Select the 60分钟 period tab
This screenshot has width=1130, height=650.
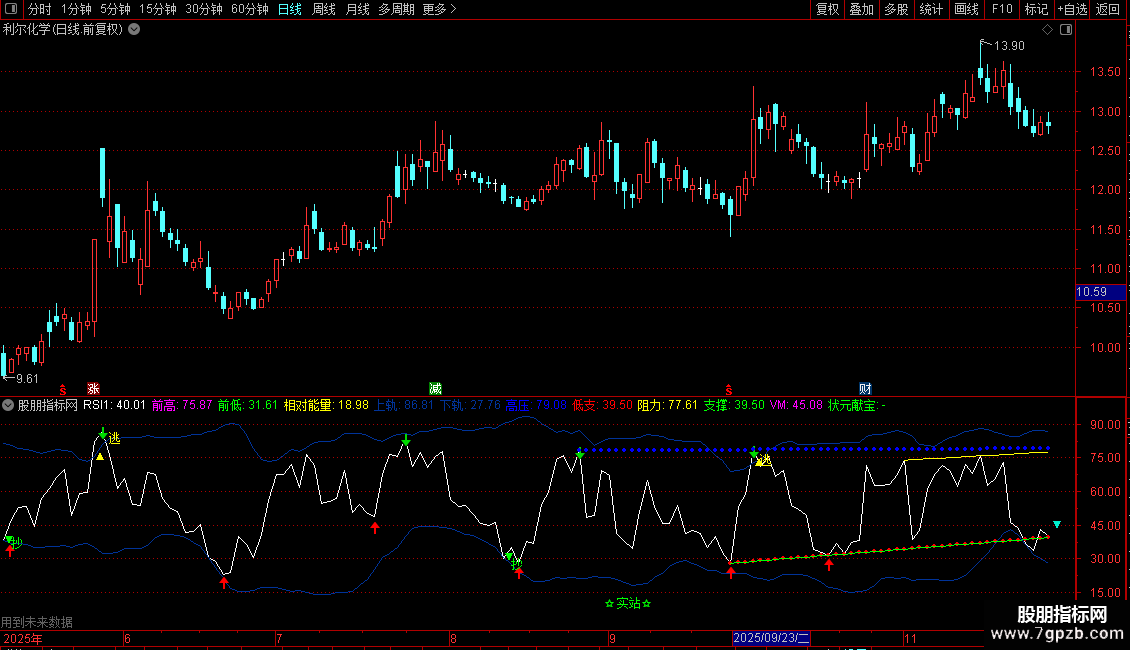tap(249, 10)
